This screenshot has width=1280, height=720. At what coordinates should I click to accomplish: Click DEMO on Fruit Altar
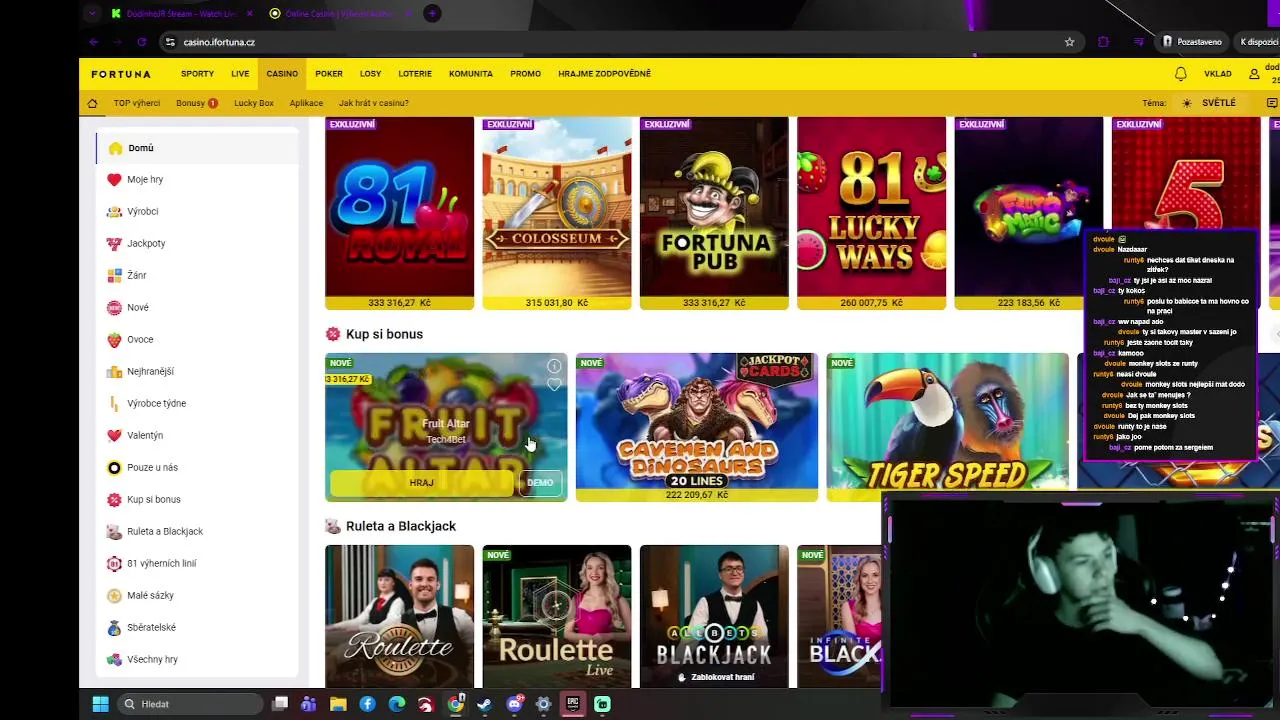click(540, 482)
